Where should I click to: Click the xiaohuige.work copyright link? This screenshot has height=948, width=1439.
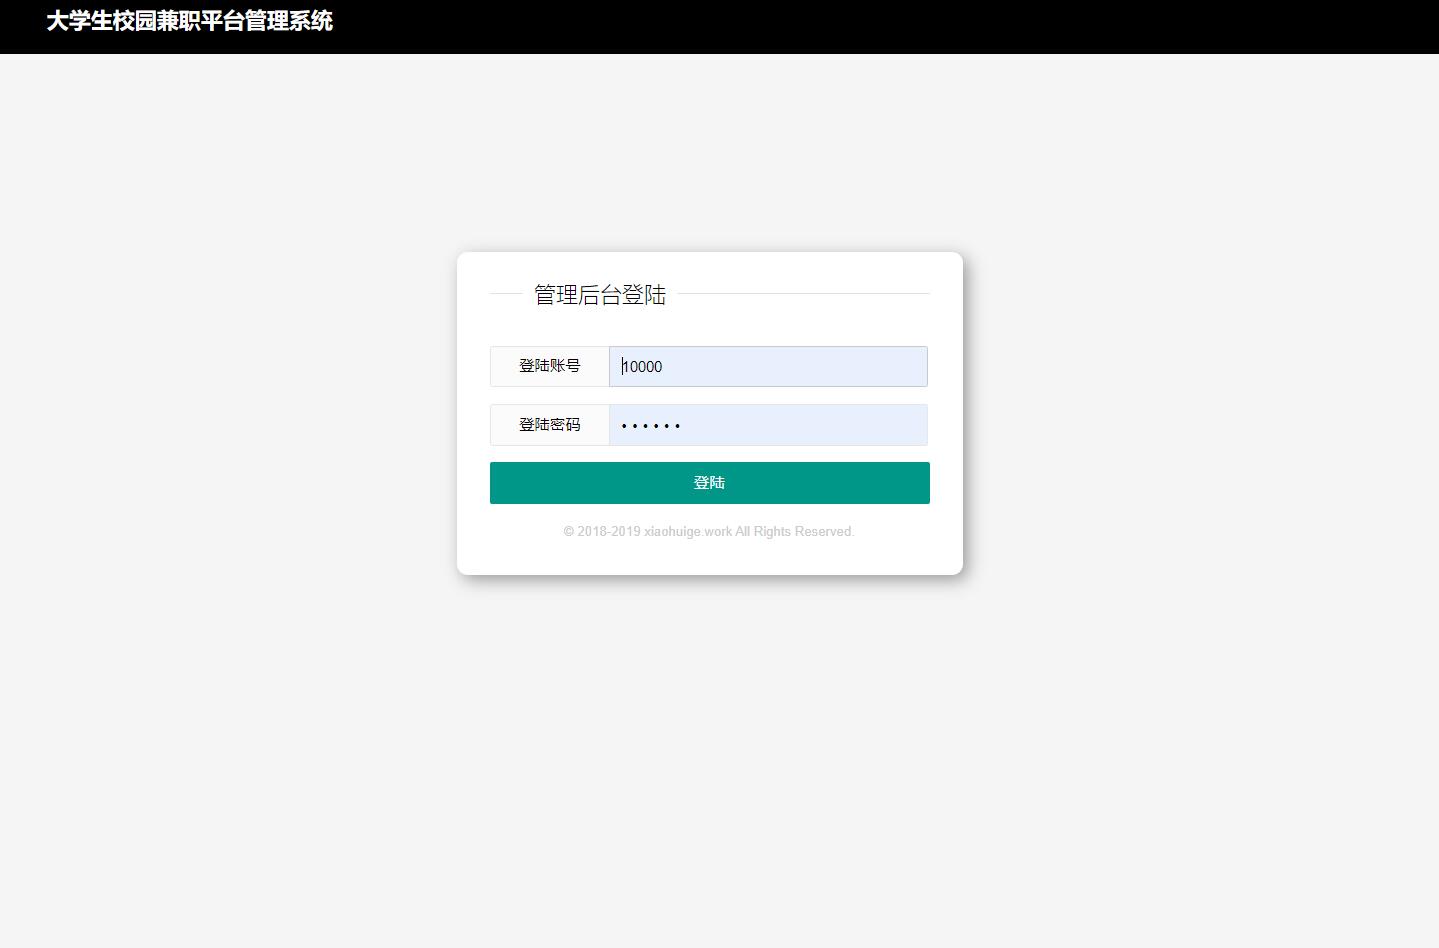pos(687,531)
